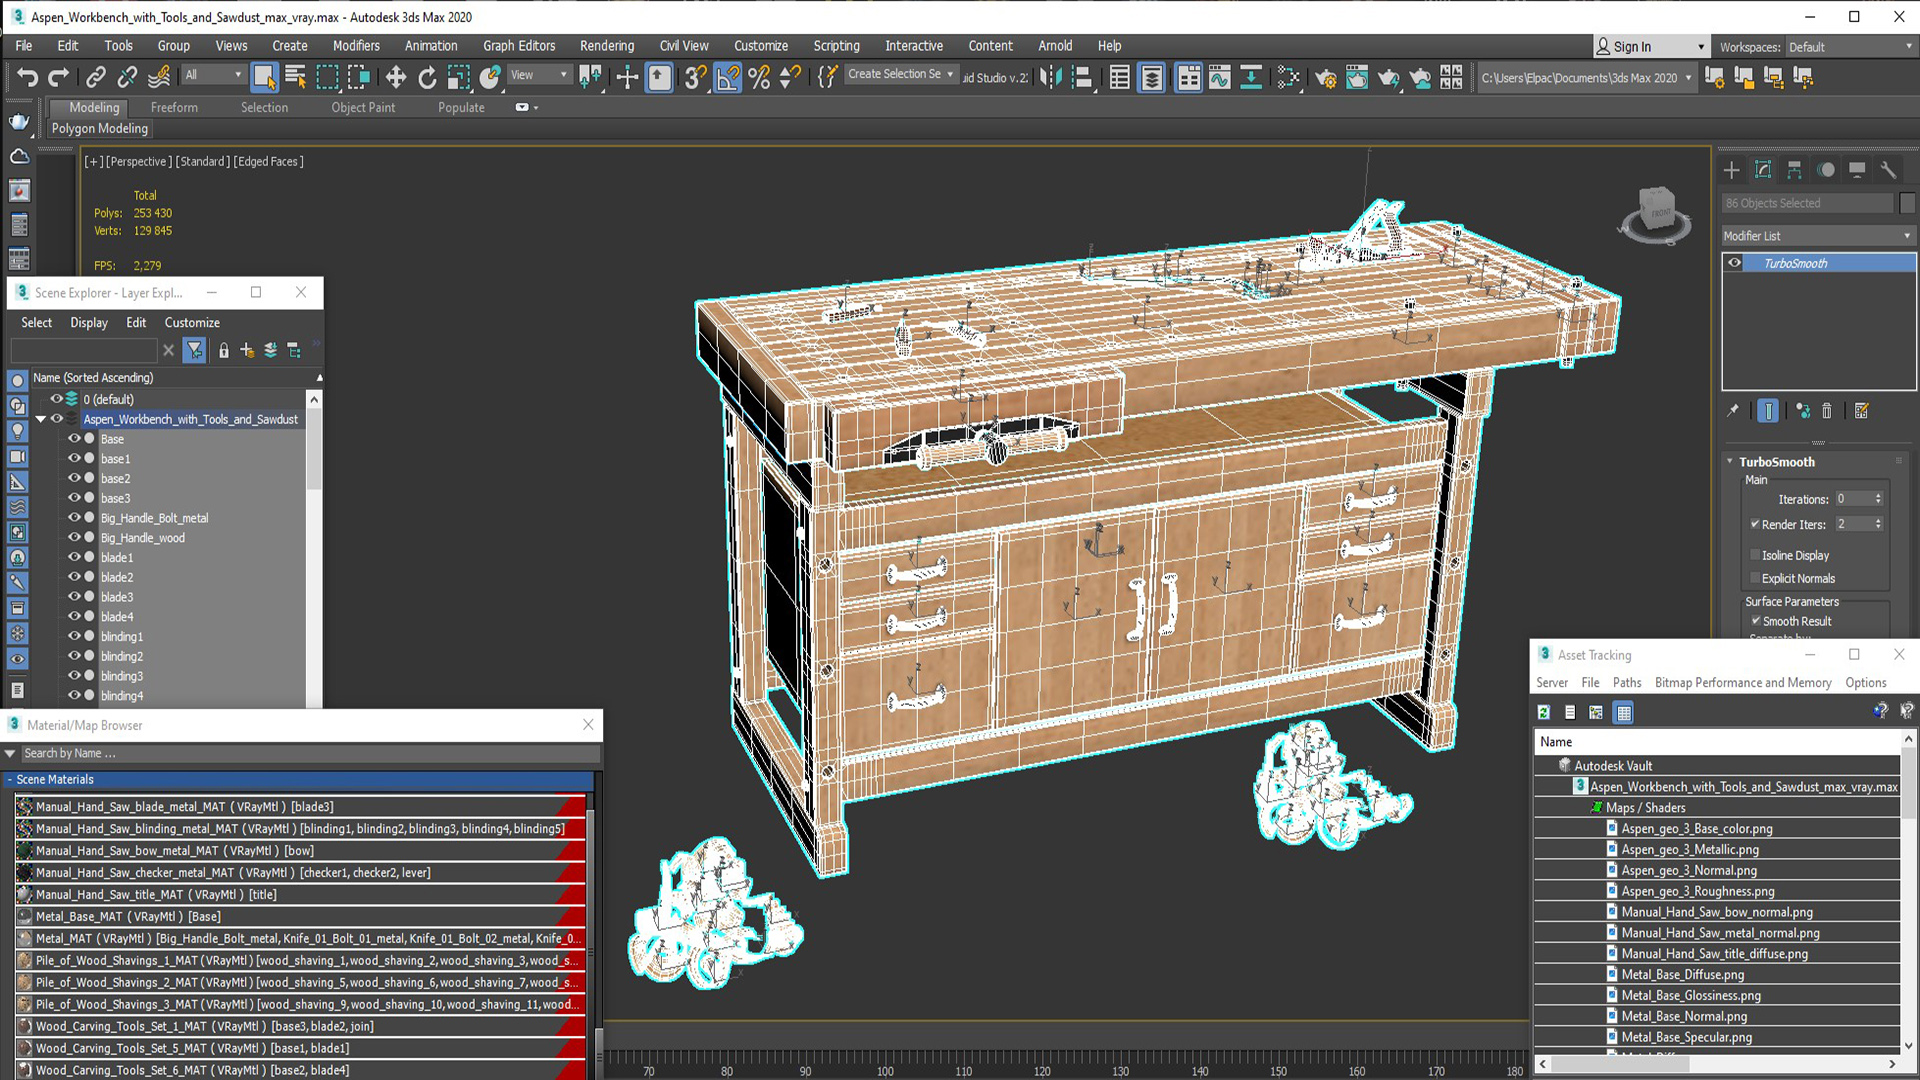The image size is (1920, 1080).
Task: Open the Rendering menu
Action: click(x=607, y=46)
